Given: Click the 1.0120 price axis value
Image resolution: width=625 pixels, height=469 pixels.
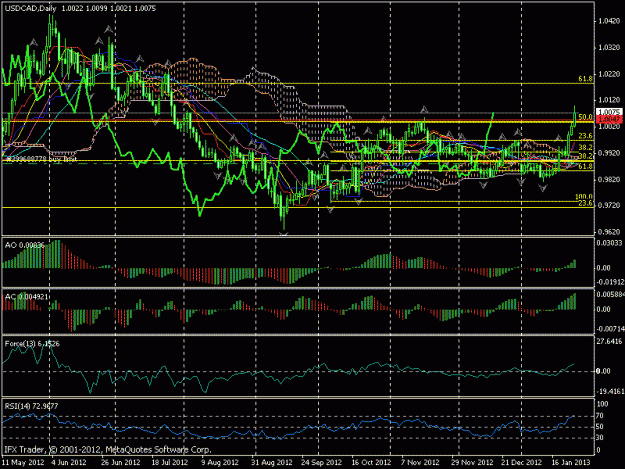Looking at the screenshot, I should 609,100.
